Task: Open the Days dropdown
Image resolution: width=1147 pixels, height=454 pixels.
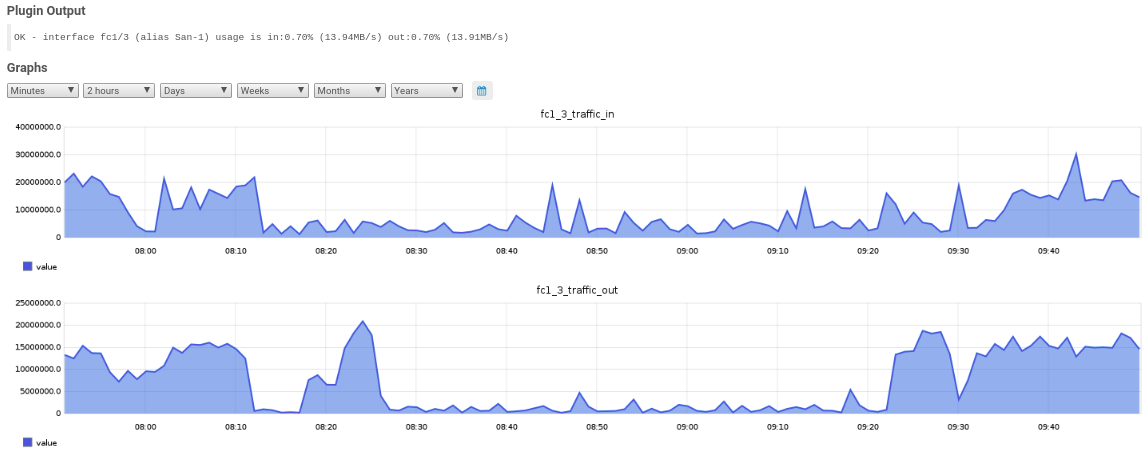Action: point(196,90)
